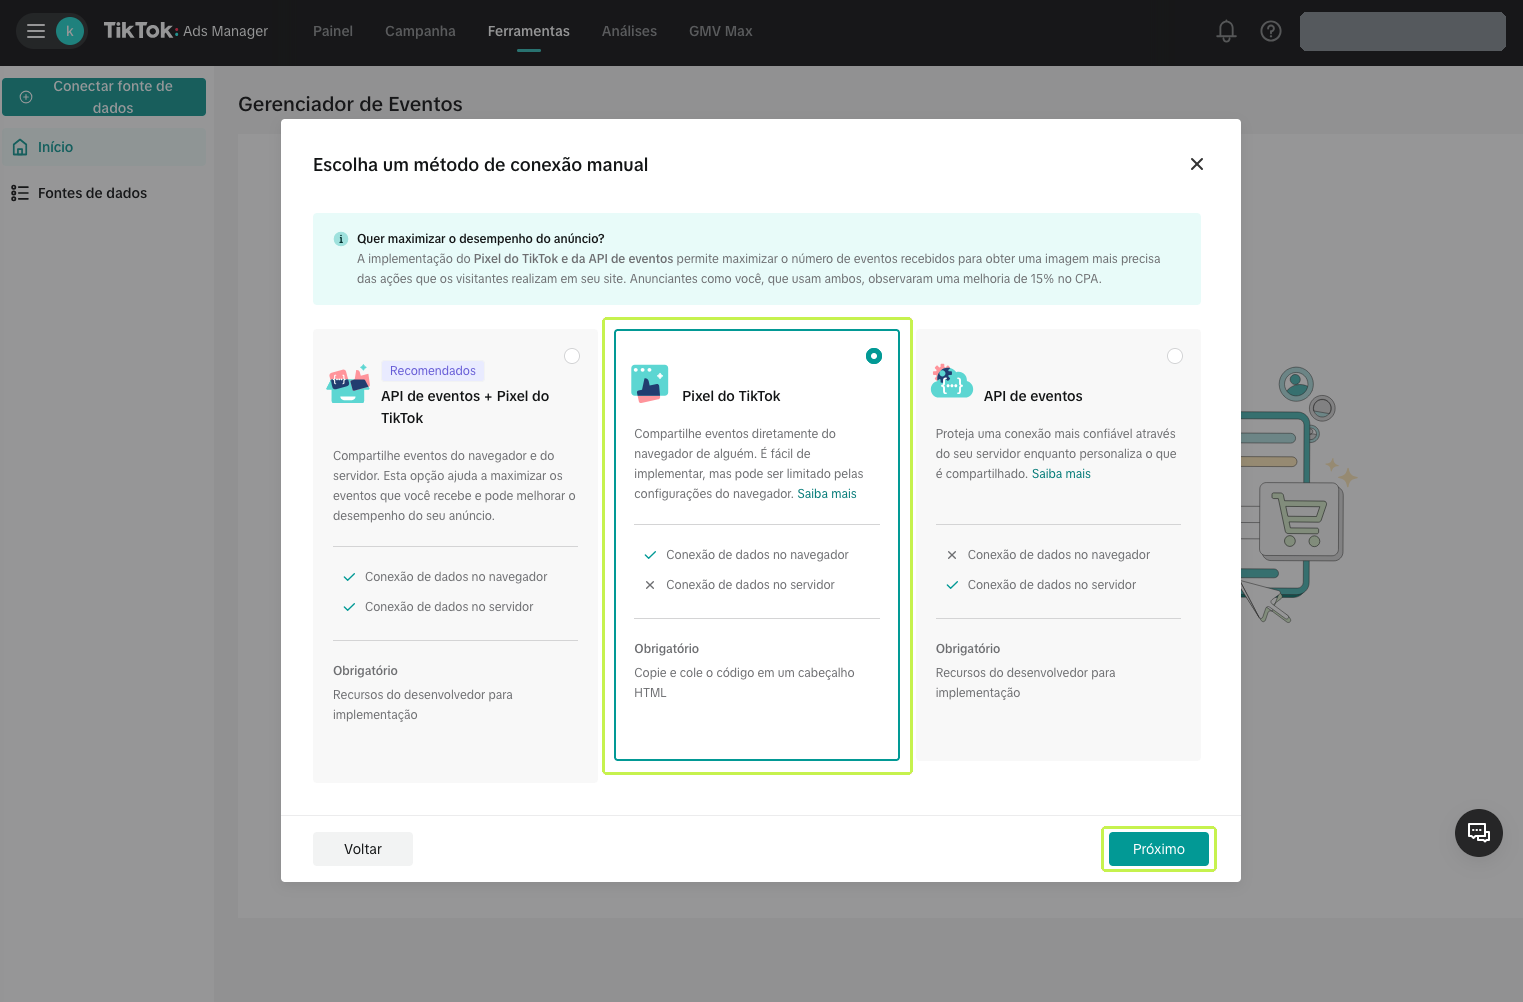The image size is (1523, 1002).
Task: Click the Próximo button
Action: 1159,849
